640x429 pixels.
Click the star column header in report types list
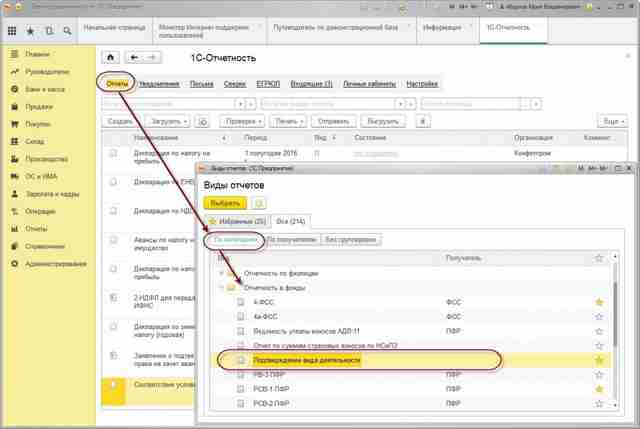(599, 258)
